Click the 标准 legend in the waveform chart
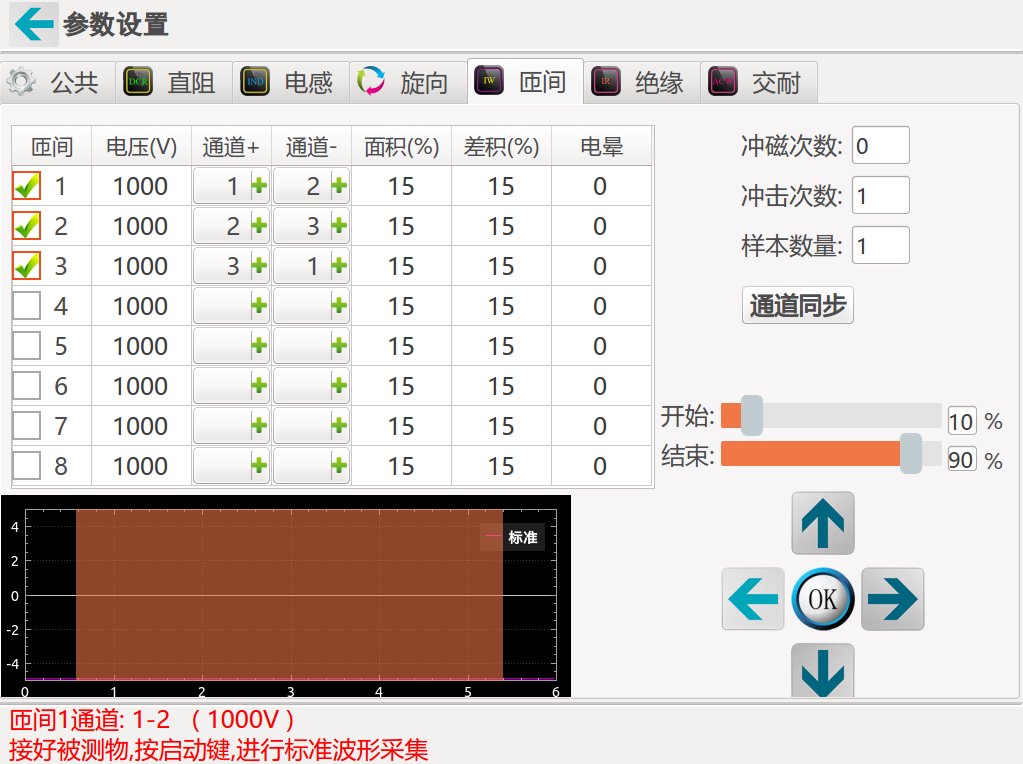The height and width of the screenshot is (764, 1023). point(512,537)
